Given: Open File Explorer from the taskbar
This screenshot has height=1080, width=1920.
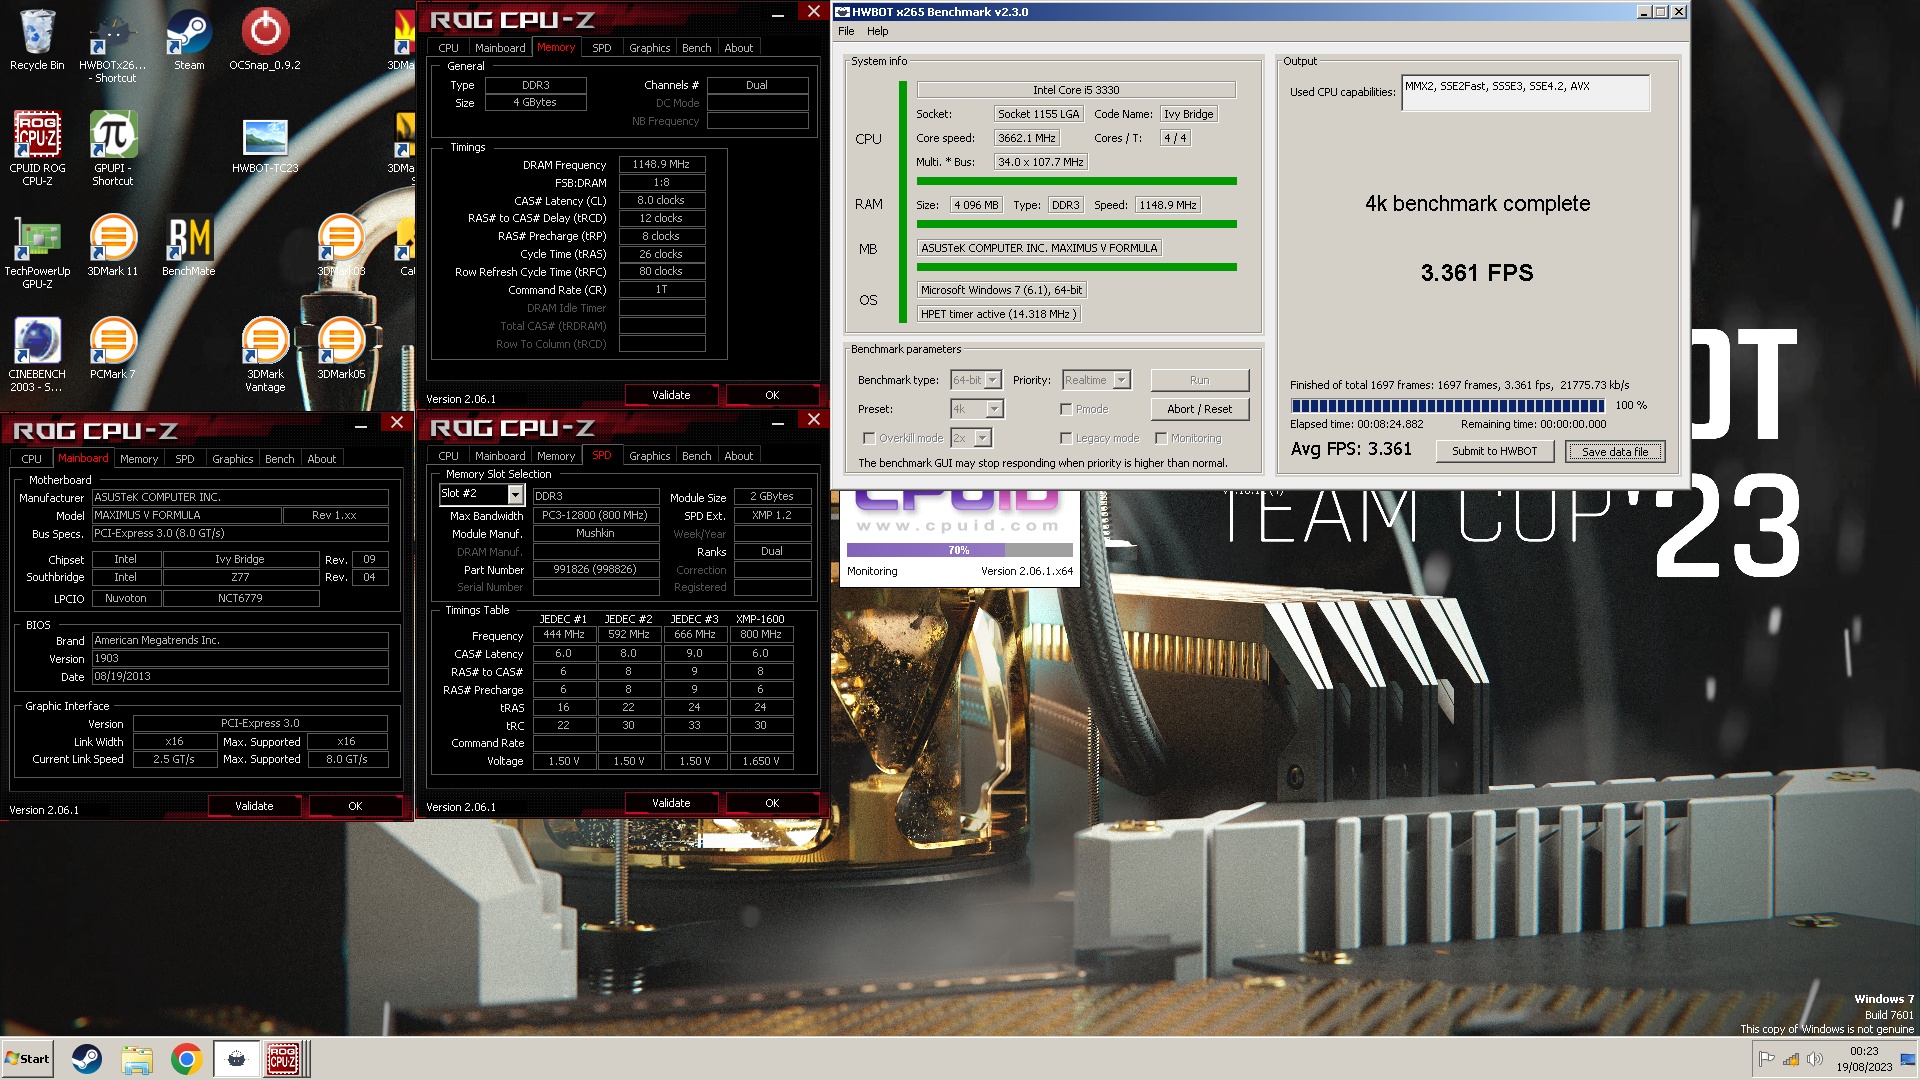Looking at the screenshot, I should 137,1059.
